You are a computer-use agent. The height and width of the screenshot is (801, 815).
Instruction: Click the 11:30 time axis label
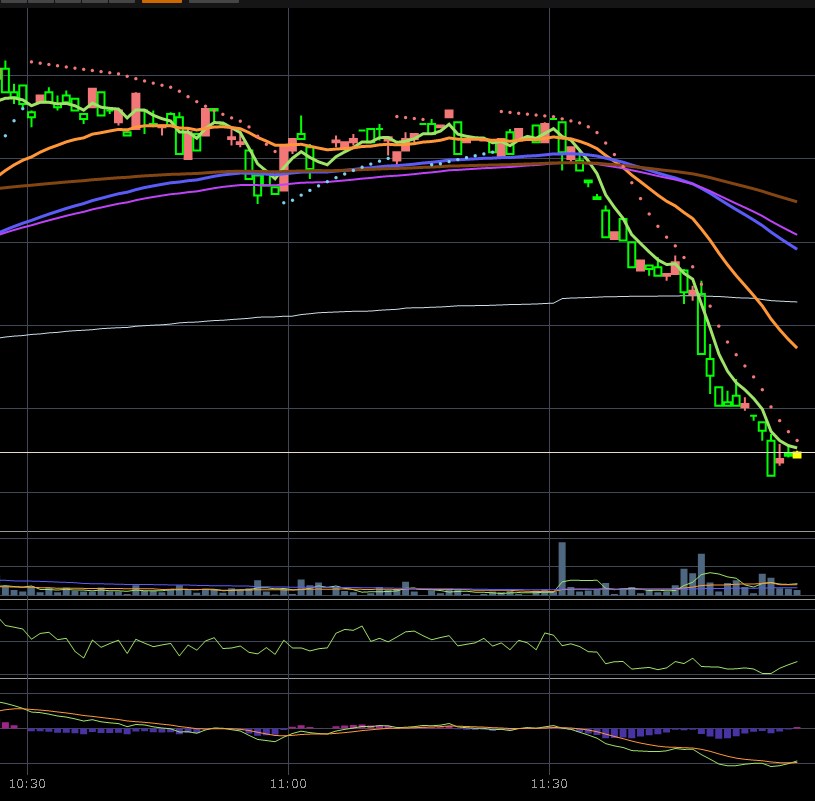tap(549, 784)
